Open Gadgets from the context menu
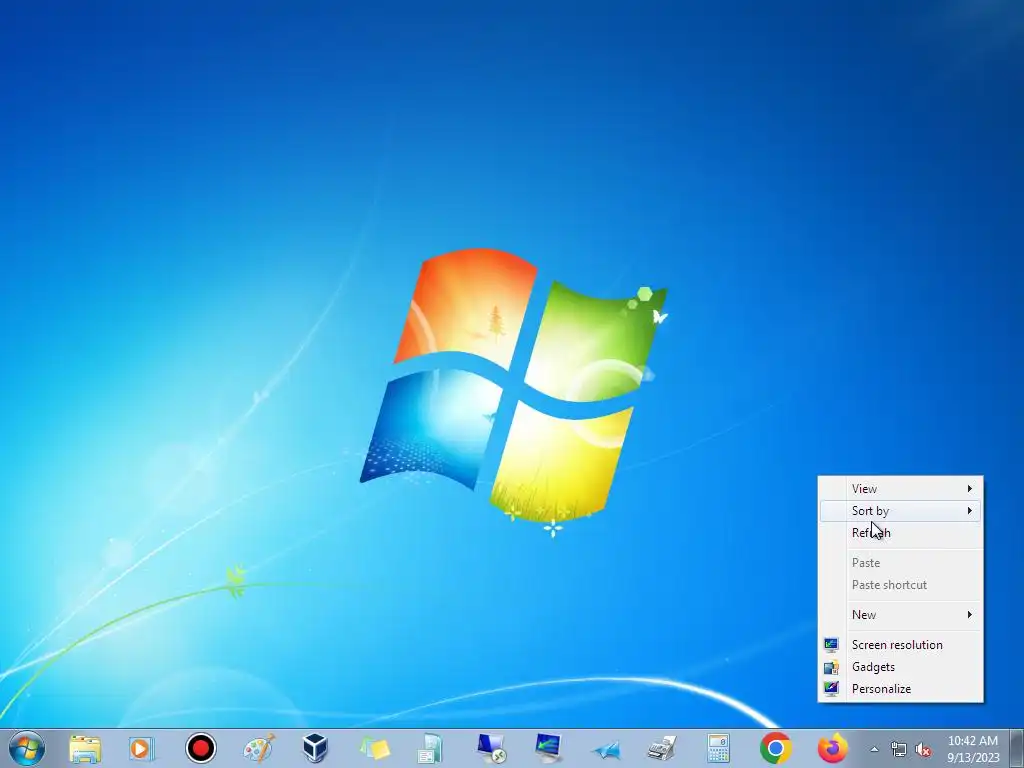The image size is (1024, 768). (x=901, y=667)
